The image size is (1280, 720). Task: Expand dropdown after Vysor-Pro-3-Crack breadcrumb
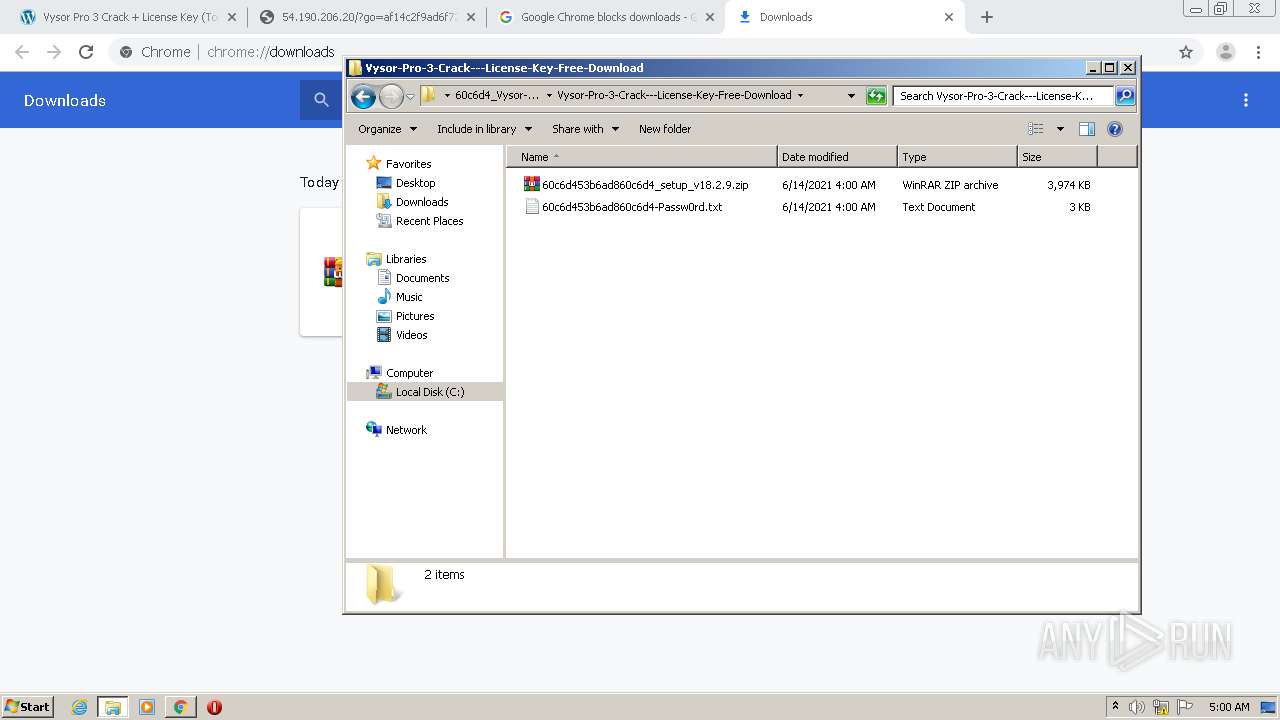[800, 96]
